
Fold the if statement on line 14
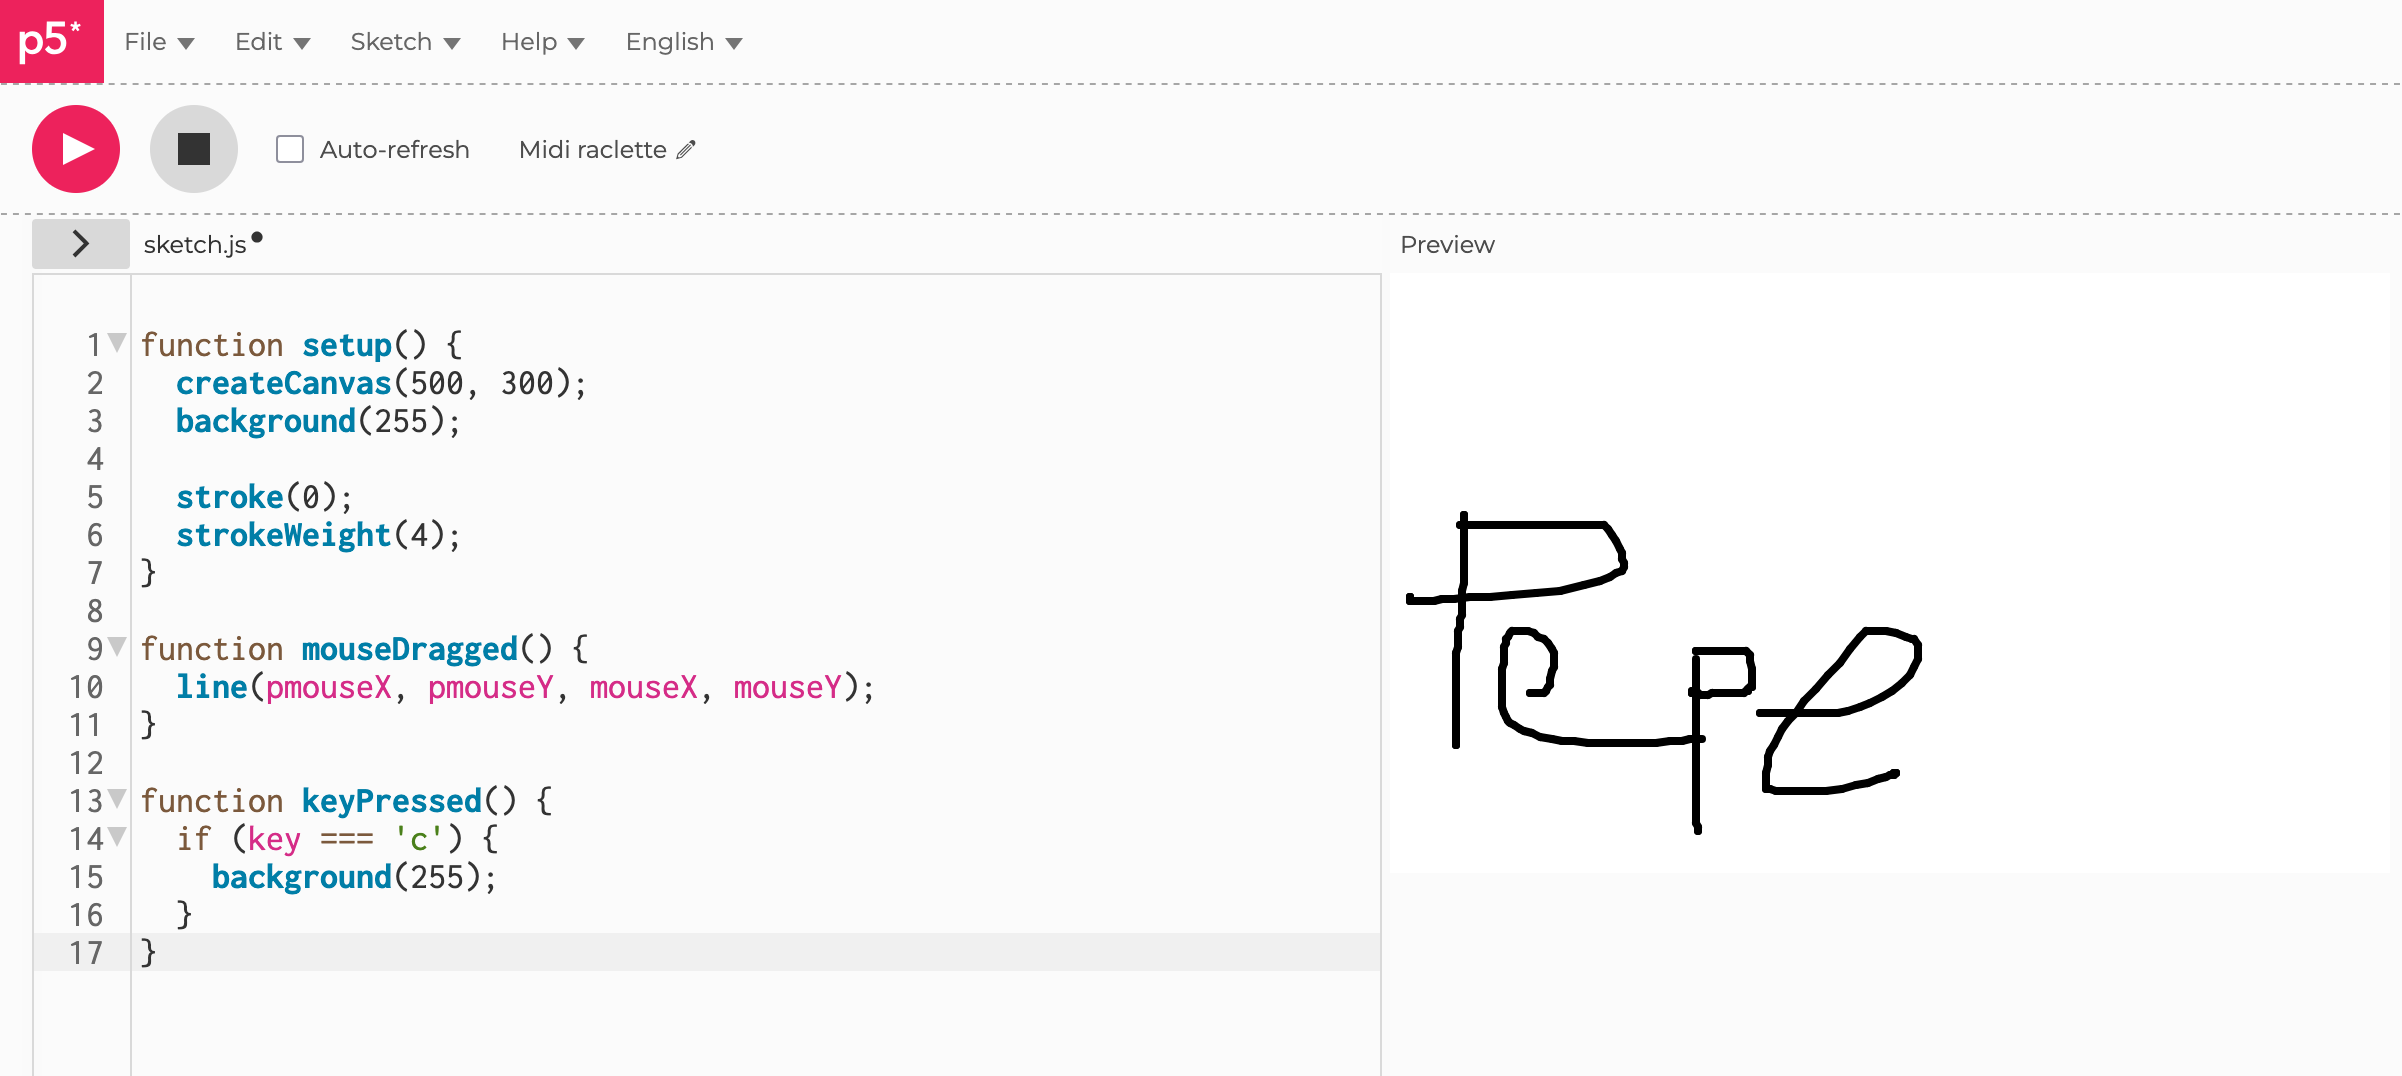point(117,837)
